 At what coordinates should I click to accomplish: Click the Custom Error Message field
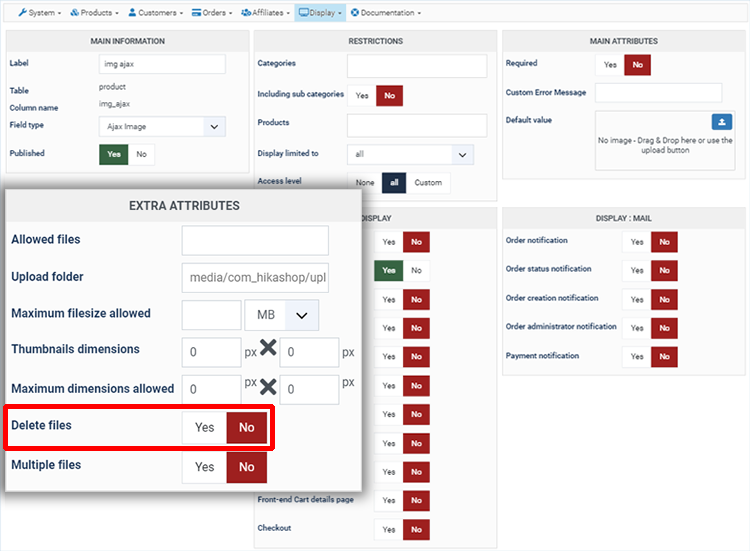659,93
